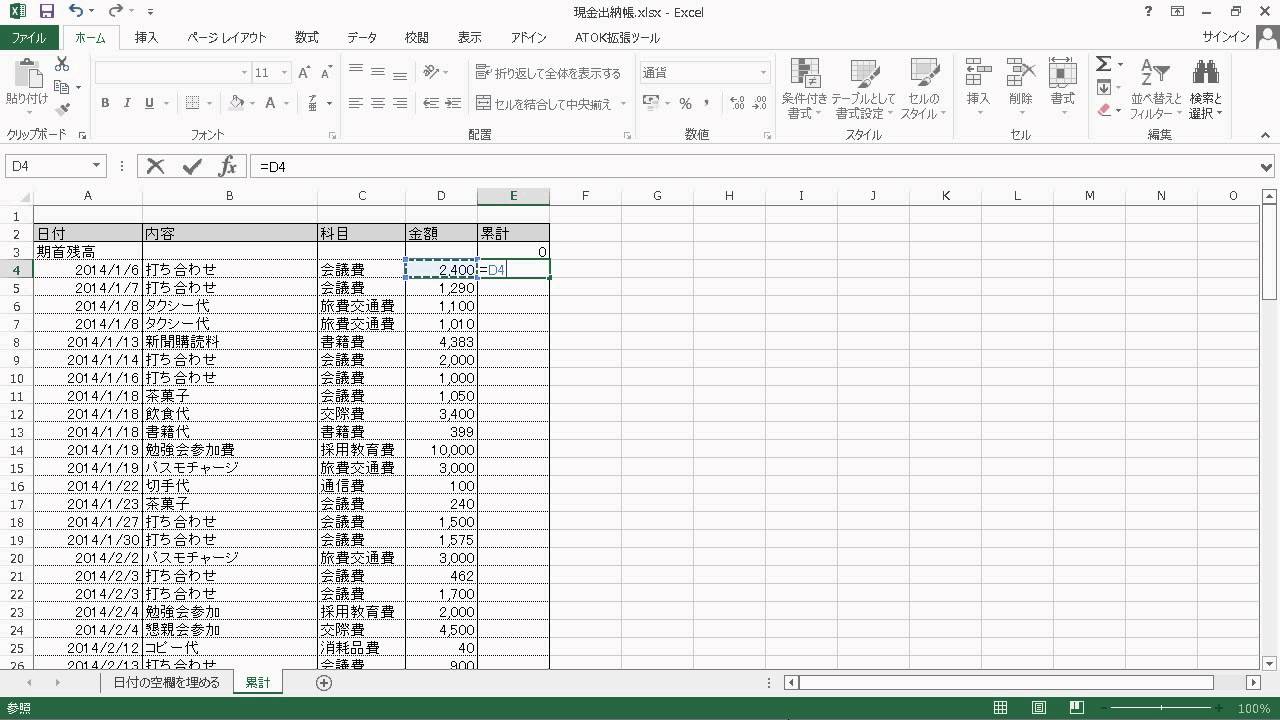Viewport: 1280px width, 720px height.
Task: Confirm the formula with the check mark
Action: [x=192, y=166]
